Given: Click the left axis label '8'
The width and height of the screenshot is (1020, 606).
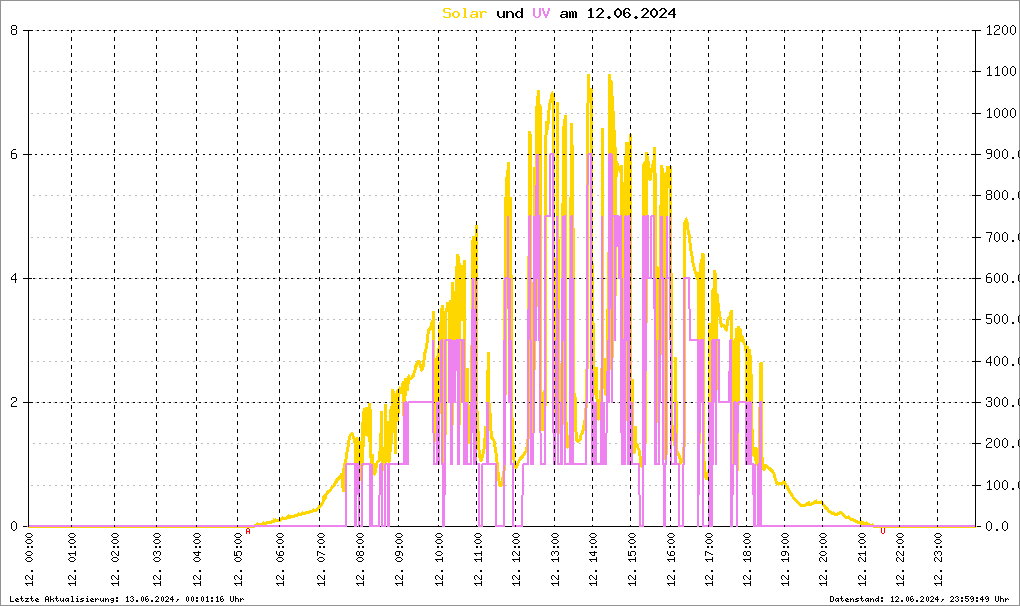Looking at the screenshot, I should point(14,30).
